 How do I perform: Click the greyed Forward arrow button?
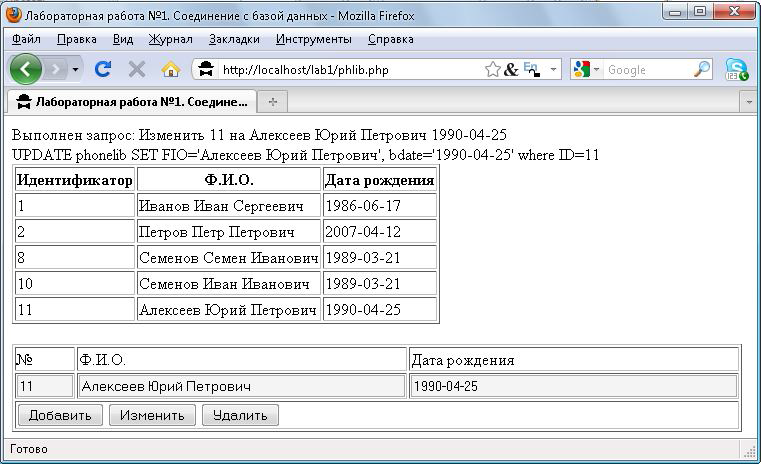pyautogui.click(x=56, y=69)
